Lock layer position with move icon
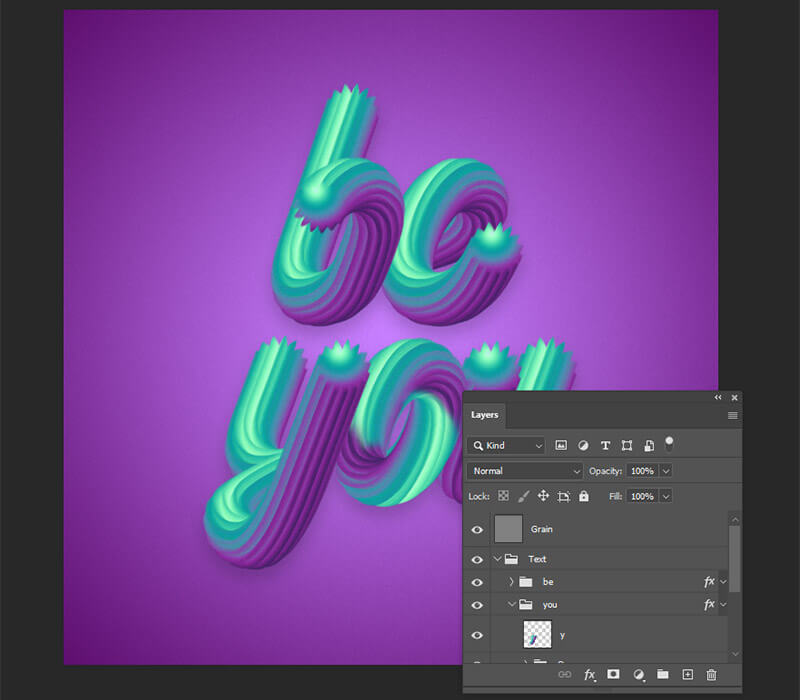This screenshot has height=700, width=800. (x=543, y=496)
